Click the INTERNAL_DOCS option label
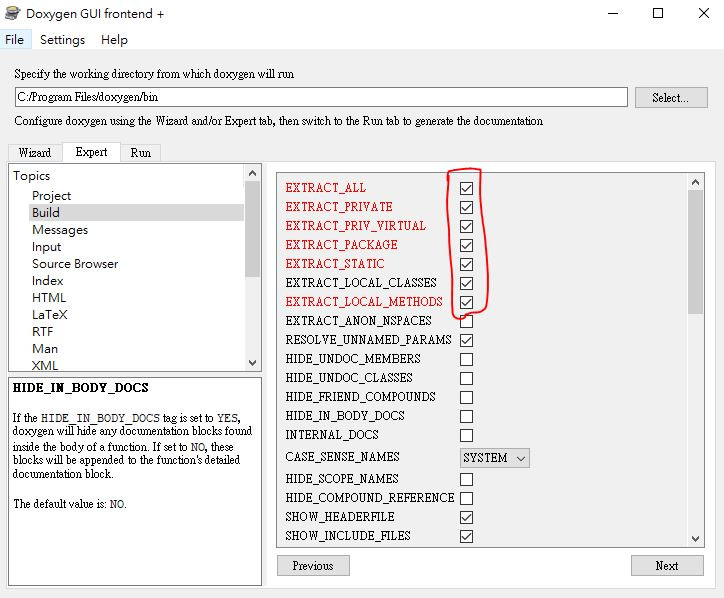 pyautogui.click(x=332, y=435)
